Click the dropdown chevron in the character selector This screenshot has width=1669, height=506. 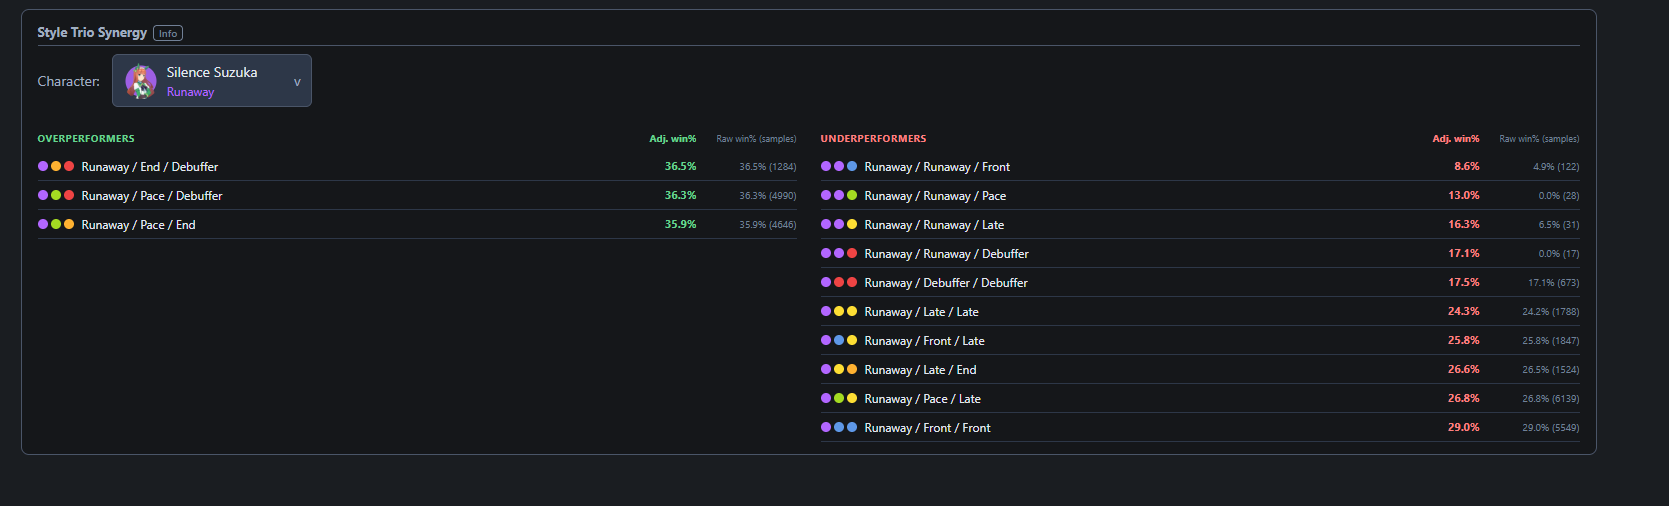tap(297, 82)
